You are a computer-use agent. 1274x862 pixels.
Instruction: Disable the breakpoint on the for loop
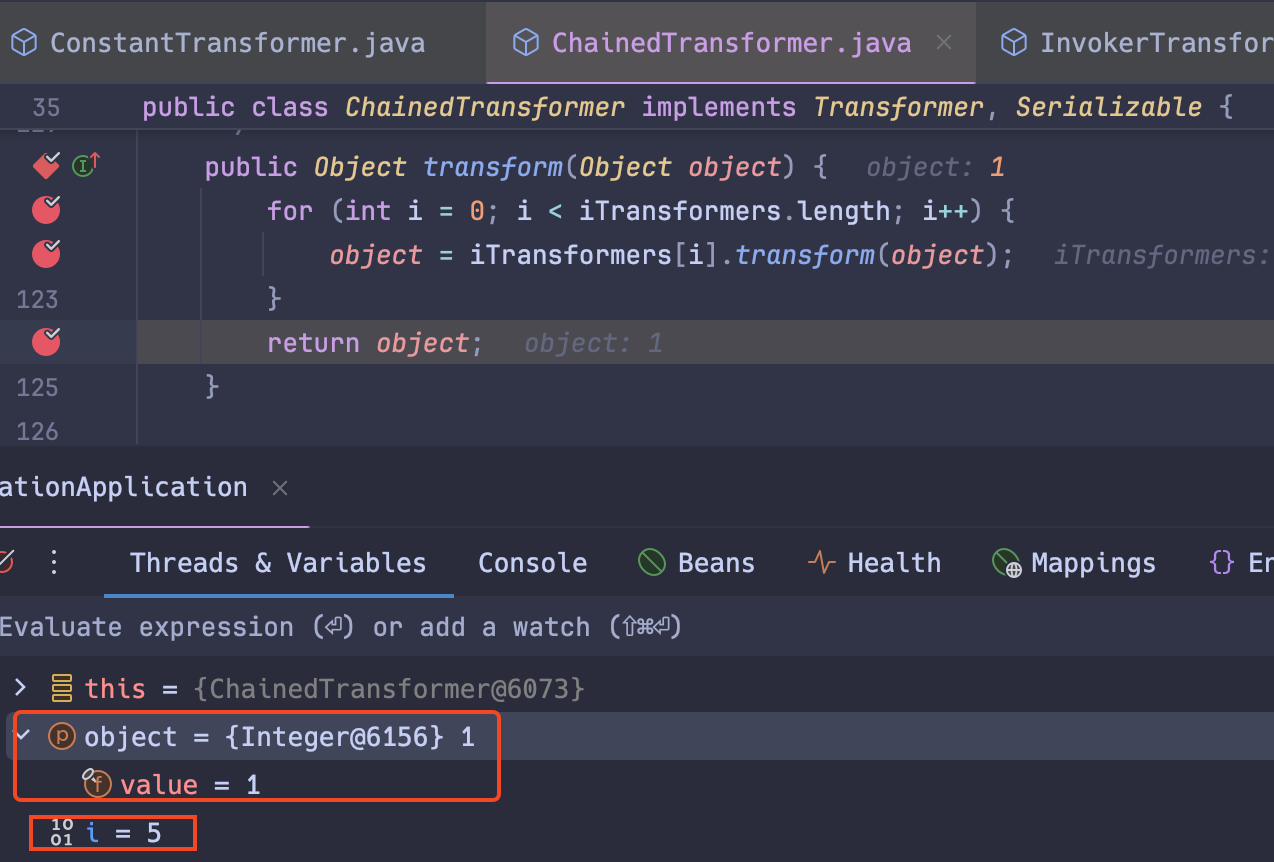(x=45, y=210)
